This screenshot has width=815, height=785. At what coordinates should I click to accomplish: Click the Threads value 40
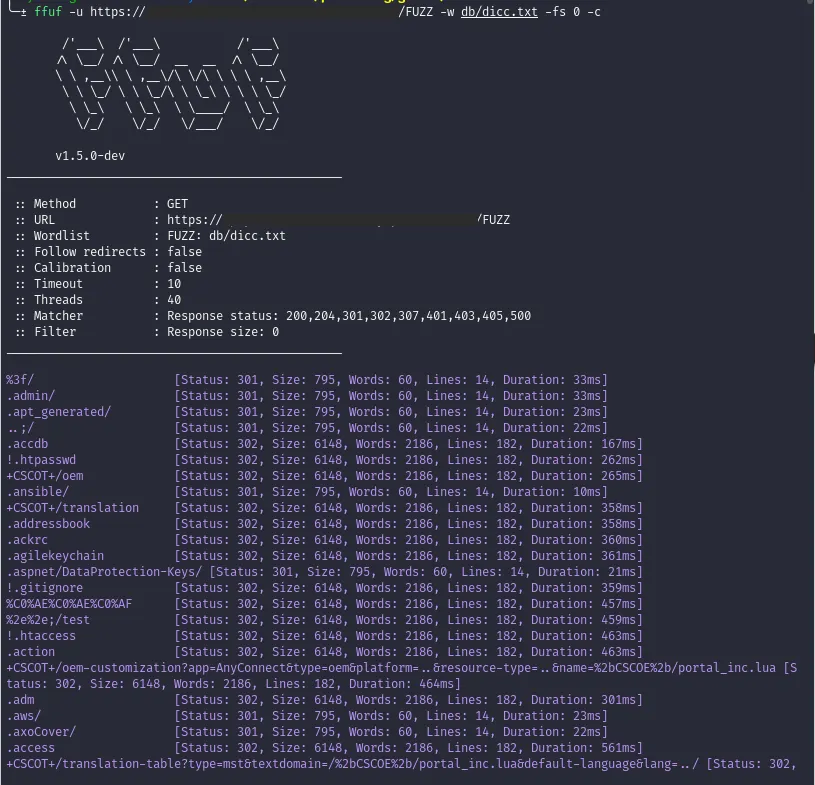coord(174,300)
